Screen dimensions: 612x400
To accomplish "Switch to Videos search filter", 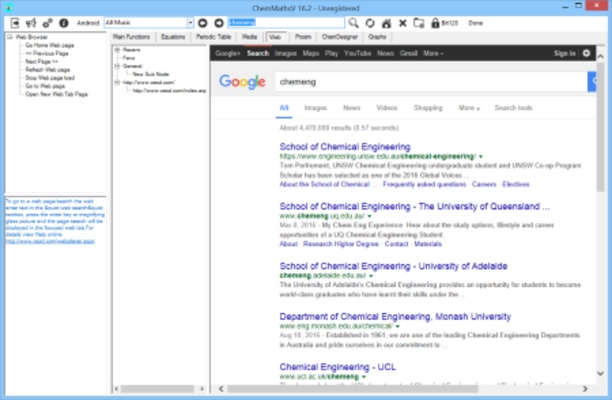I will [x=387, y=108].
